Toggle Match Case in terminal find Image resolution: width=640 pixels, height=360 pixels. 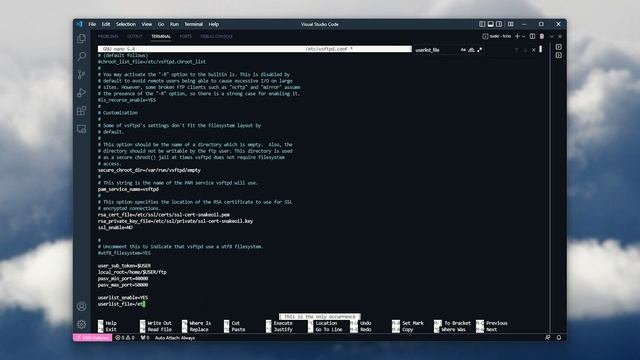click(463, 50)
